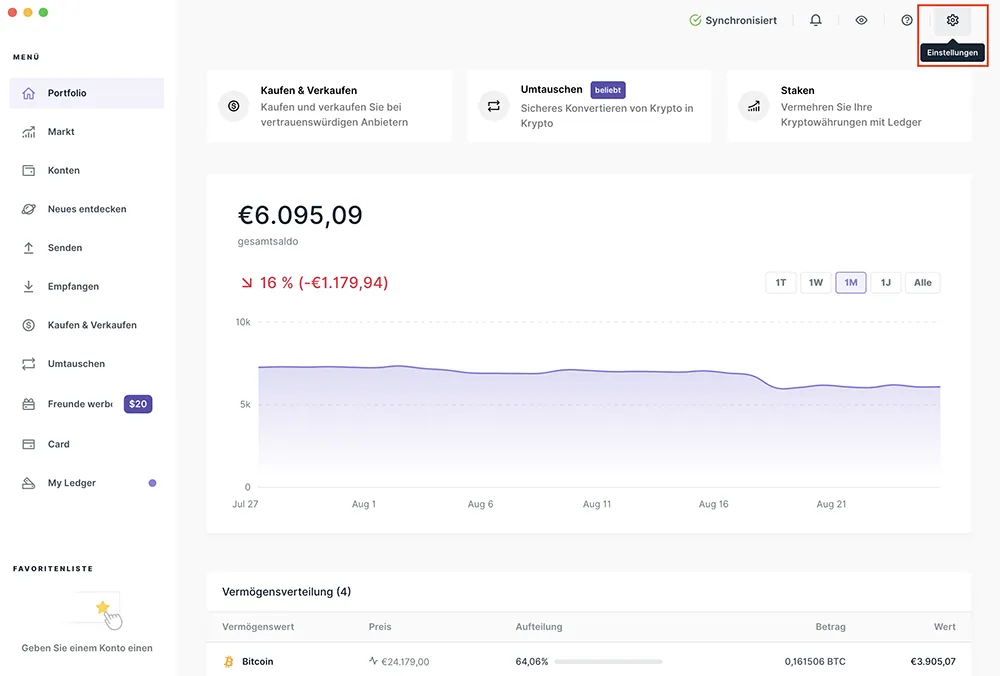Click the star favorite icon in Favoritenliste

click(x=103, y=607)
